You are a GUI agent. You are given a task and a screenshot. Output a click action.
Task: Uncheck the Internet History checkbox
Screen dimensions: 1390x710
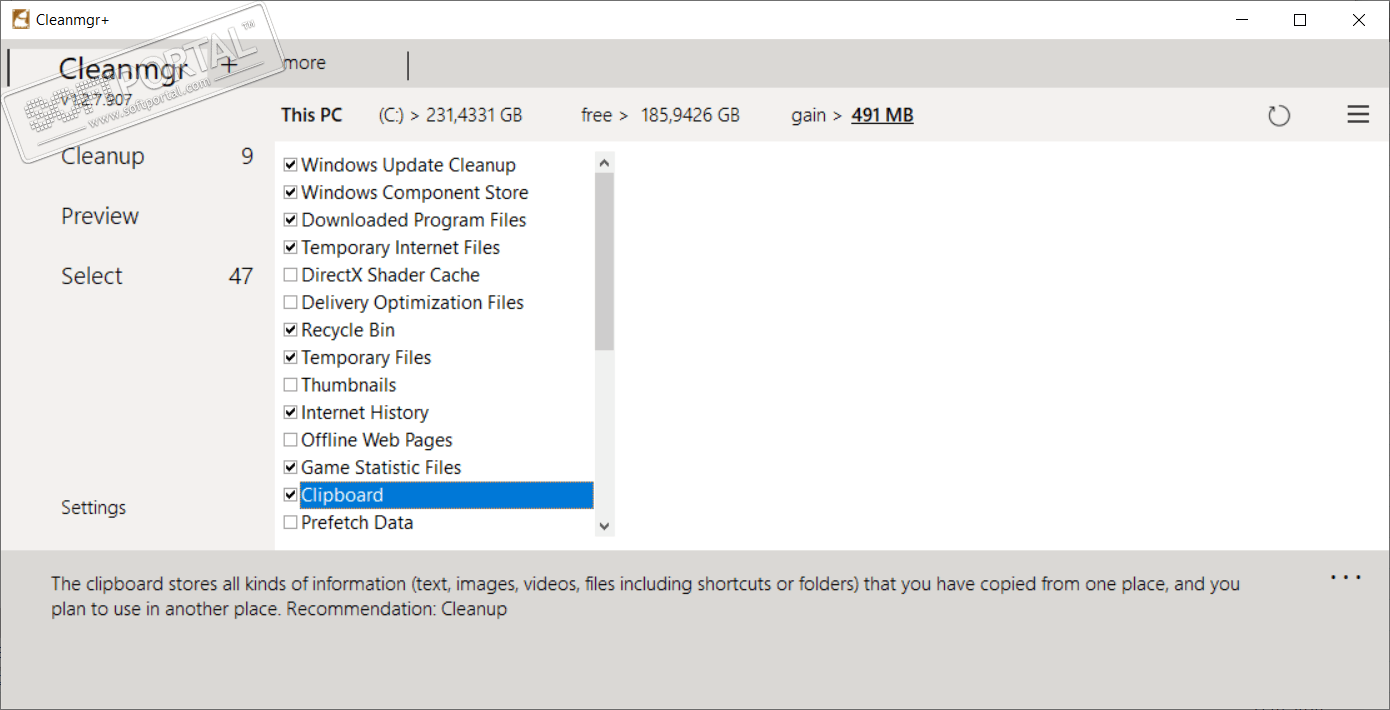click(x=291, y=413)
